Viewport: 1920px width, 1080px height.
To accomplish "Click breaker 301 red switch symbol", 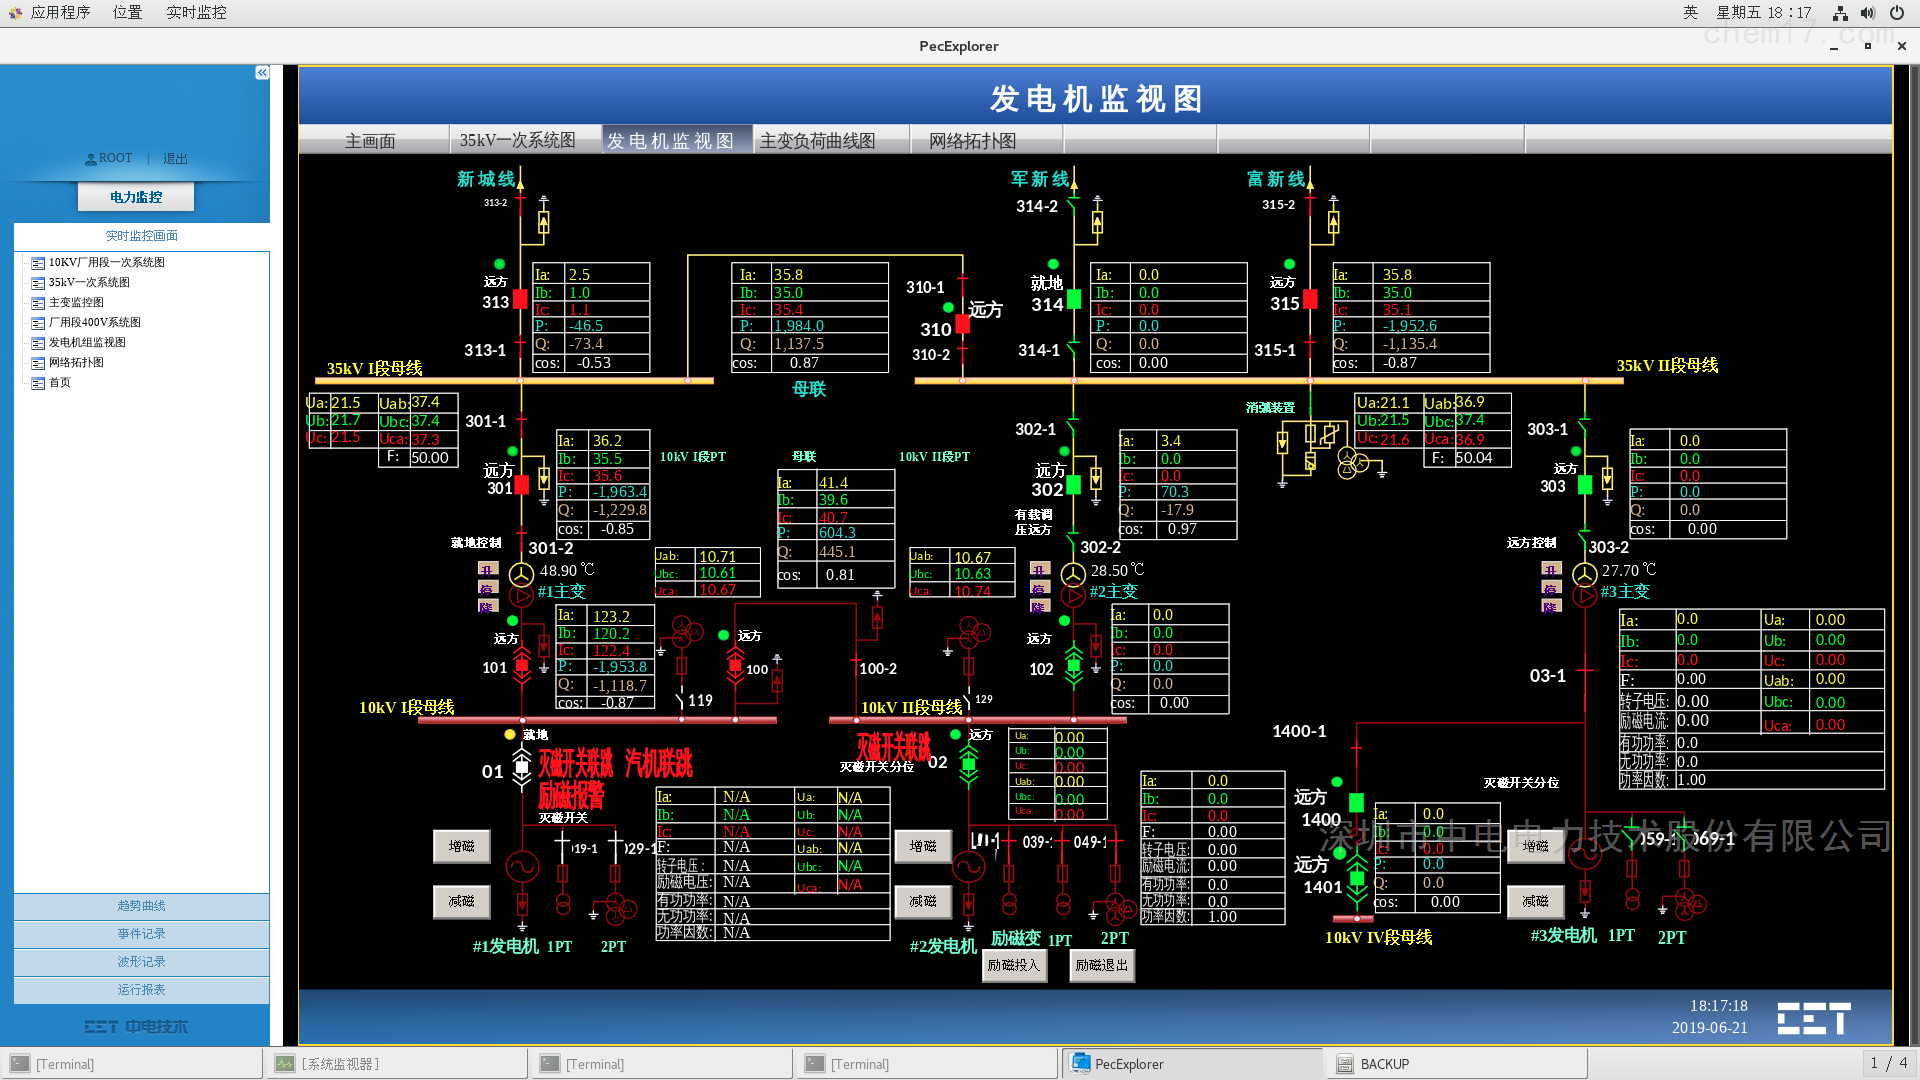I will [x=521, y=486].
